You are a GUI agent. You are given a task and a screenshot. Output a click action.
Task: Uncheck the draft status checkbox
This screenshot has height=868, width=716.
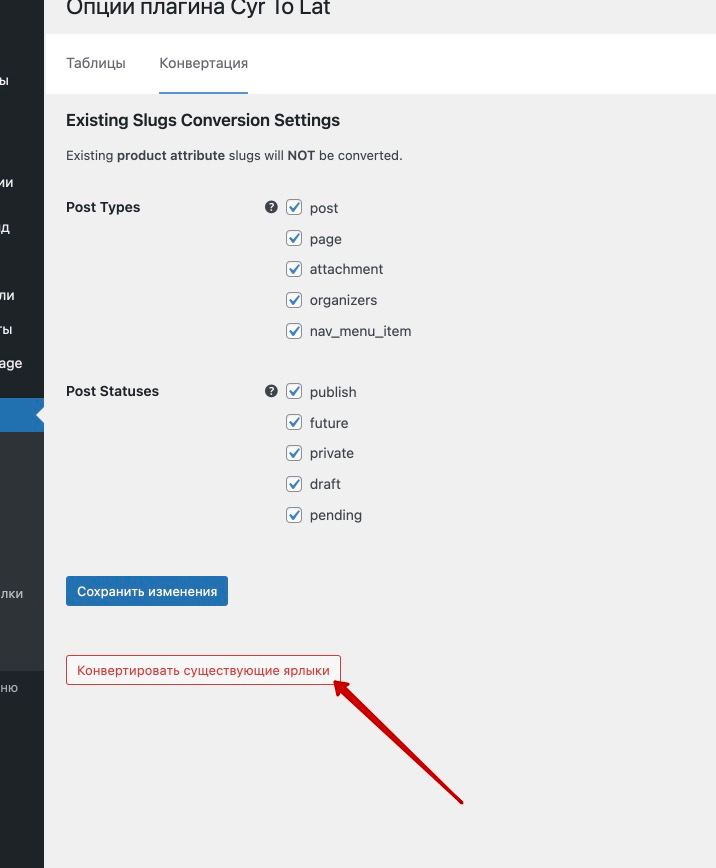[x=294, y=484]
